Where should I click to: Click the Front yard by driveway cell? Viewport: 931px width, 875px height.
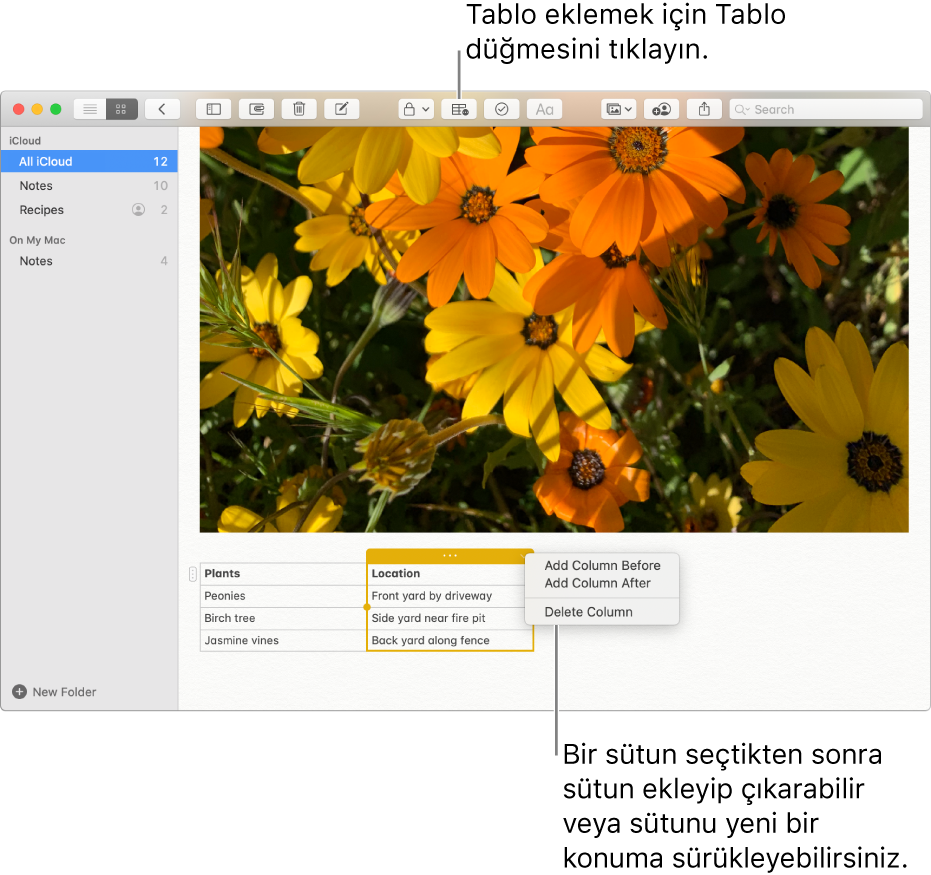coord(449,596)
